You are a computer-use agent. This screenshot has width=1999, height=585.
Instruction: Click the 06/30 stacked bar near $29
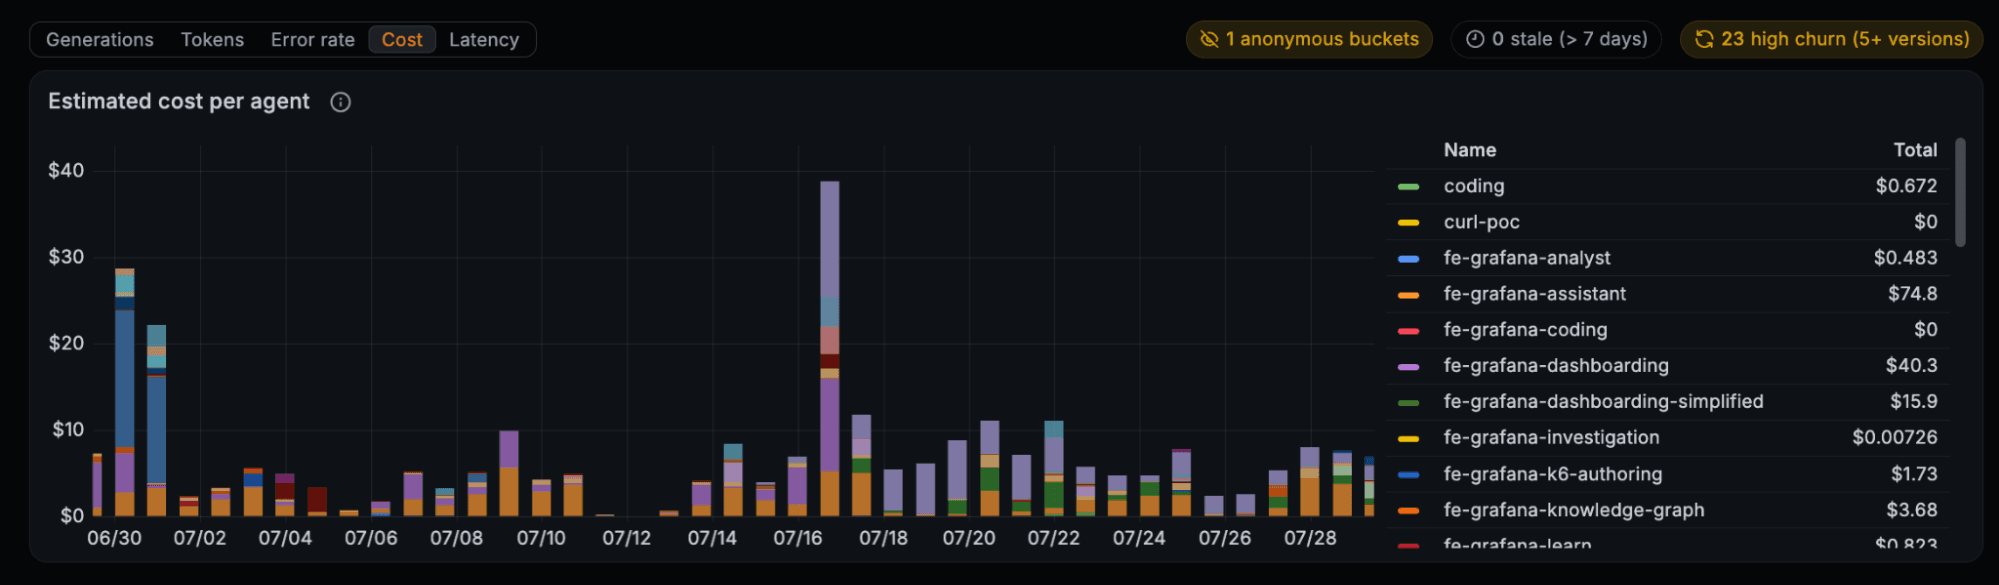point(124,392)
